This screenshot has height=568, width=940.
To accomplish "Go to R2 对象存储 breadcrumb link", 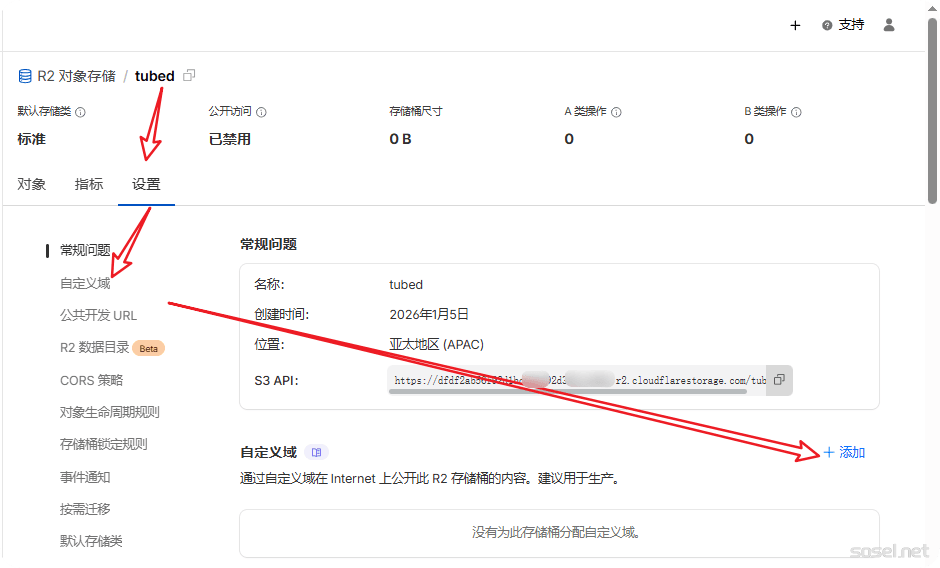I will [x=76, y=76].
